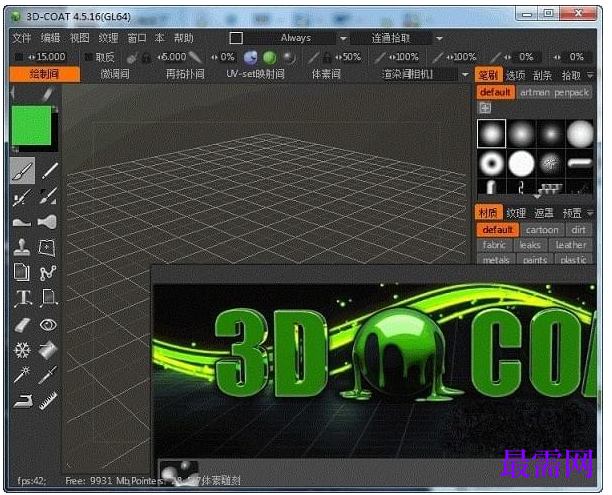Choose the fill bucket tool
Viewport: 612px width, 495px height.
click(48, 350)
